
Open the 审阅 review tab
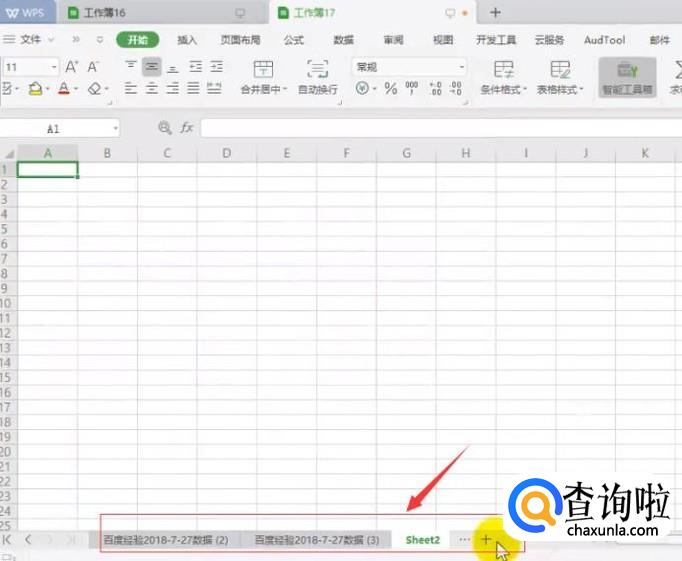coord(393,40)
